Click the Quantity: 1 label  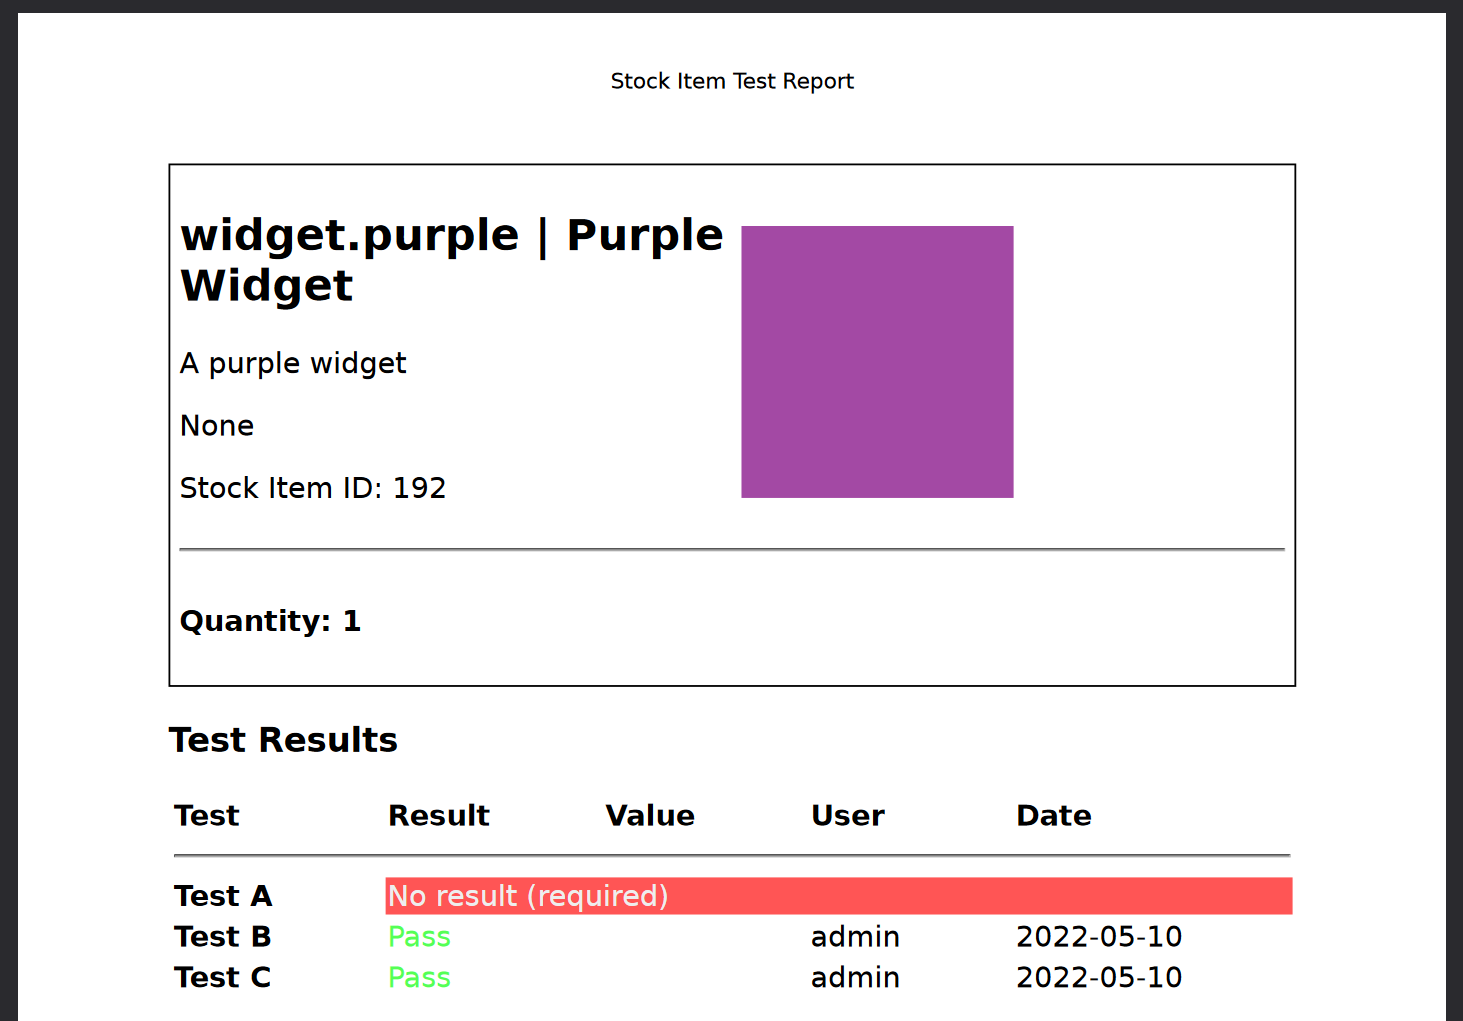point(270,621)
